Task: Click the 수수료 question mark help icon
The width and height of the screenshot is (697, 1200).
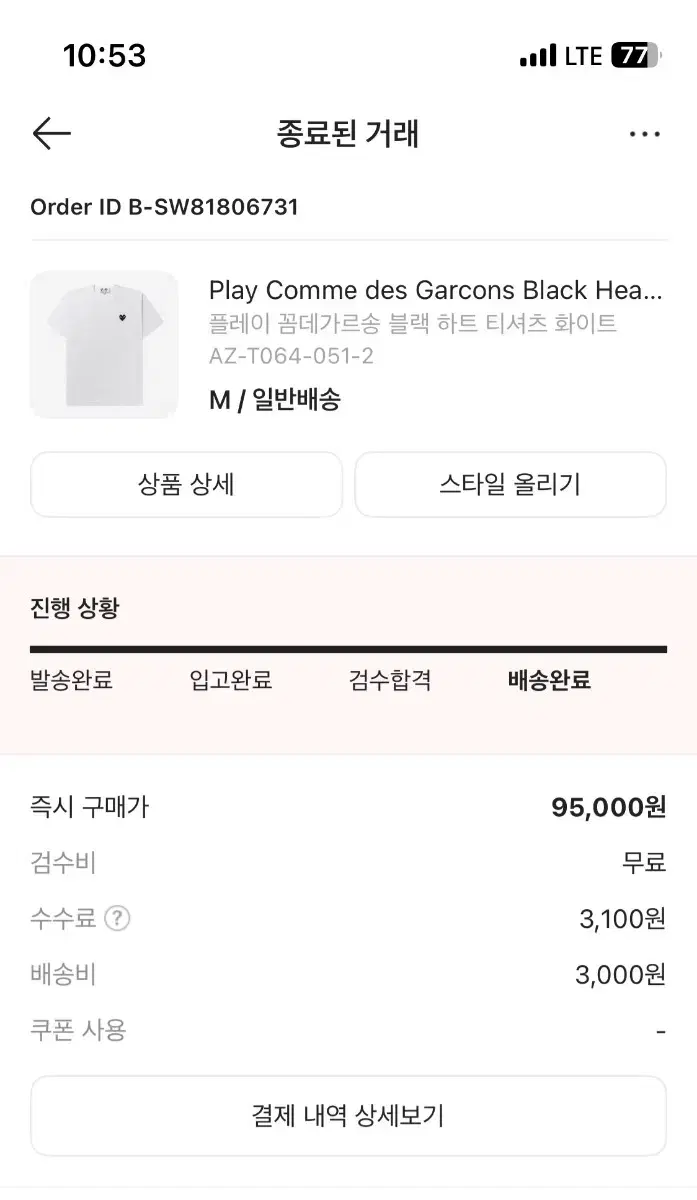Action: pos(118,918)
